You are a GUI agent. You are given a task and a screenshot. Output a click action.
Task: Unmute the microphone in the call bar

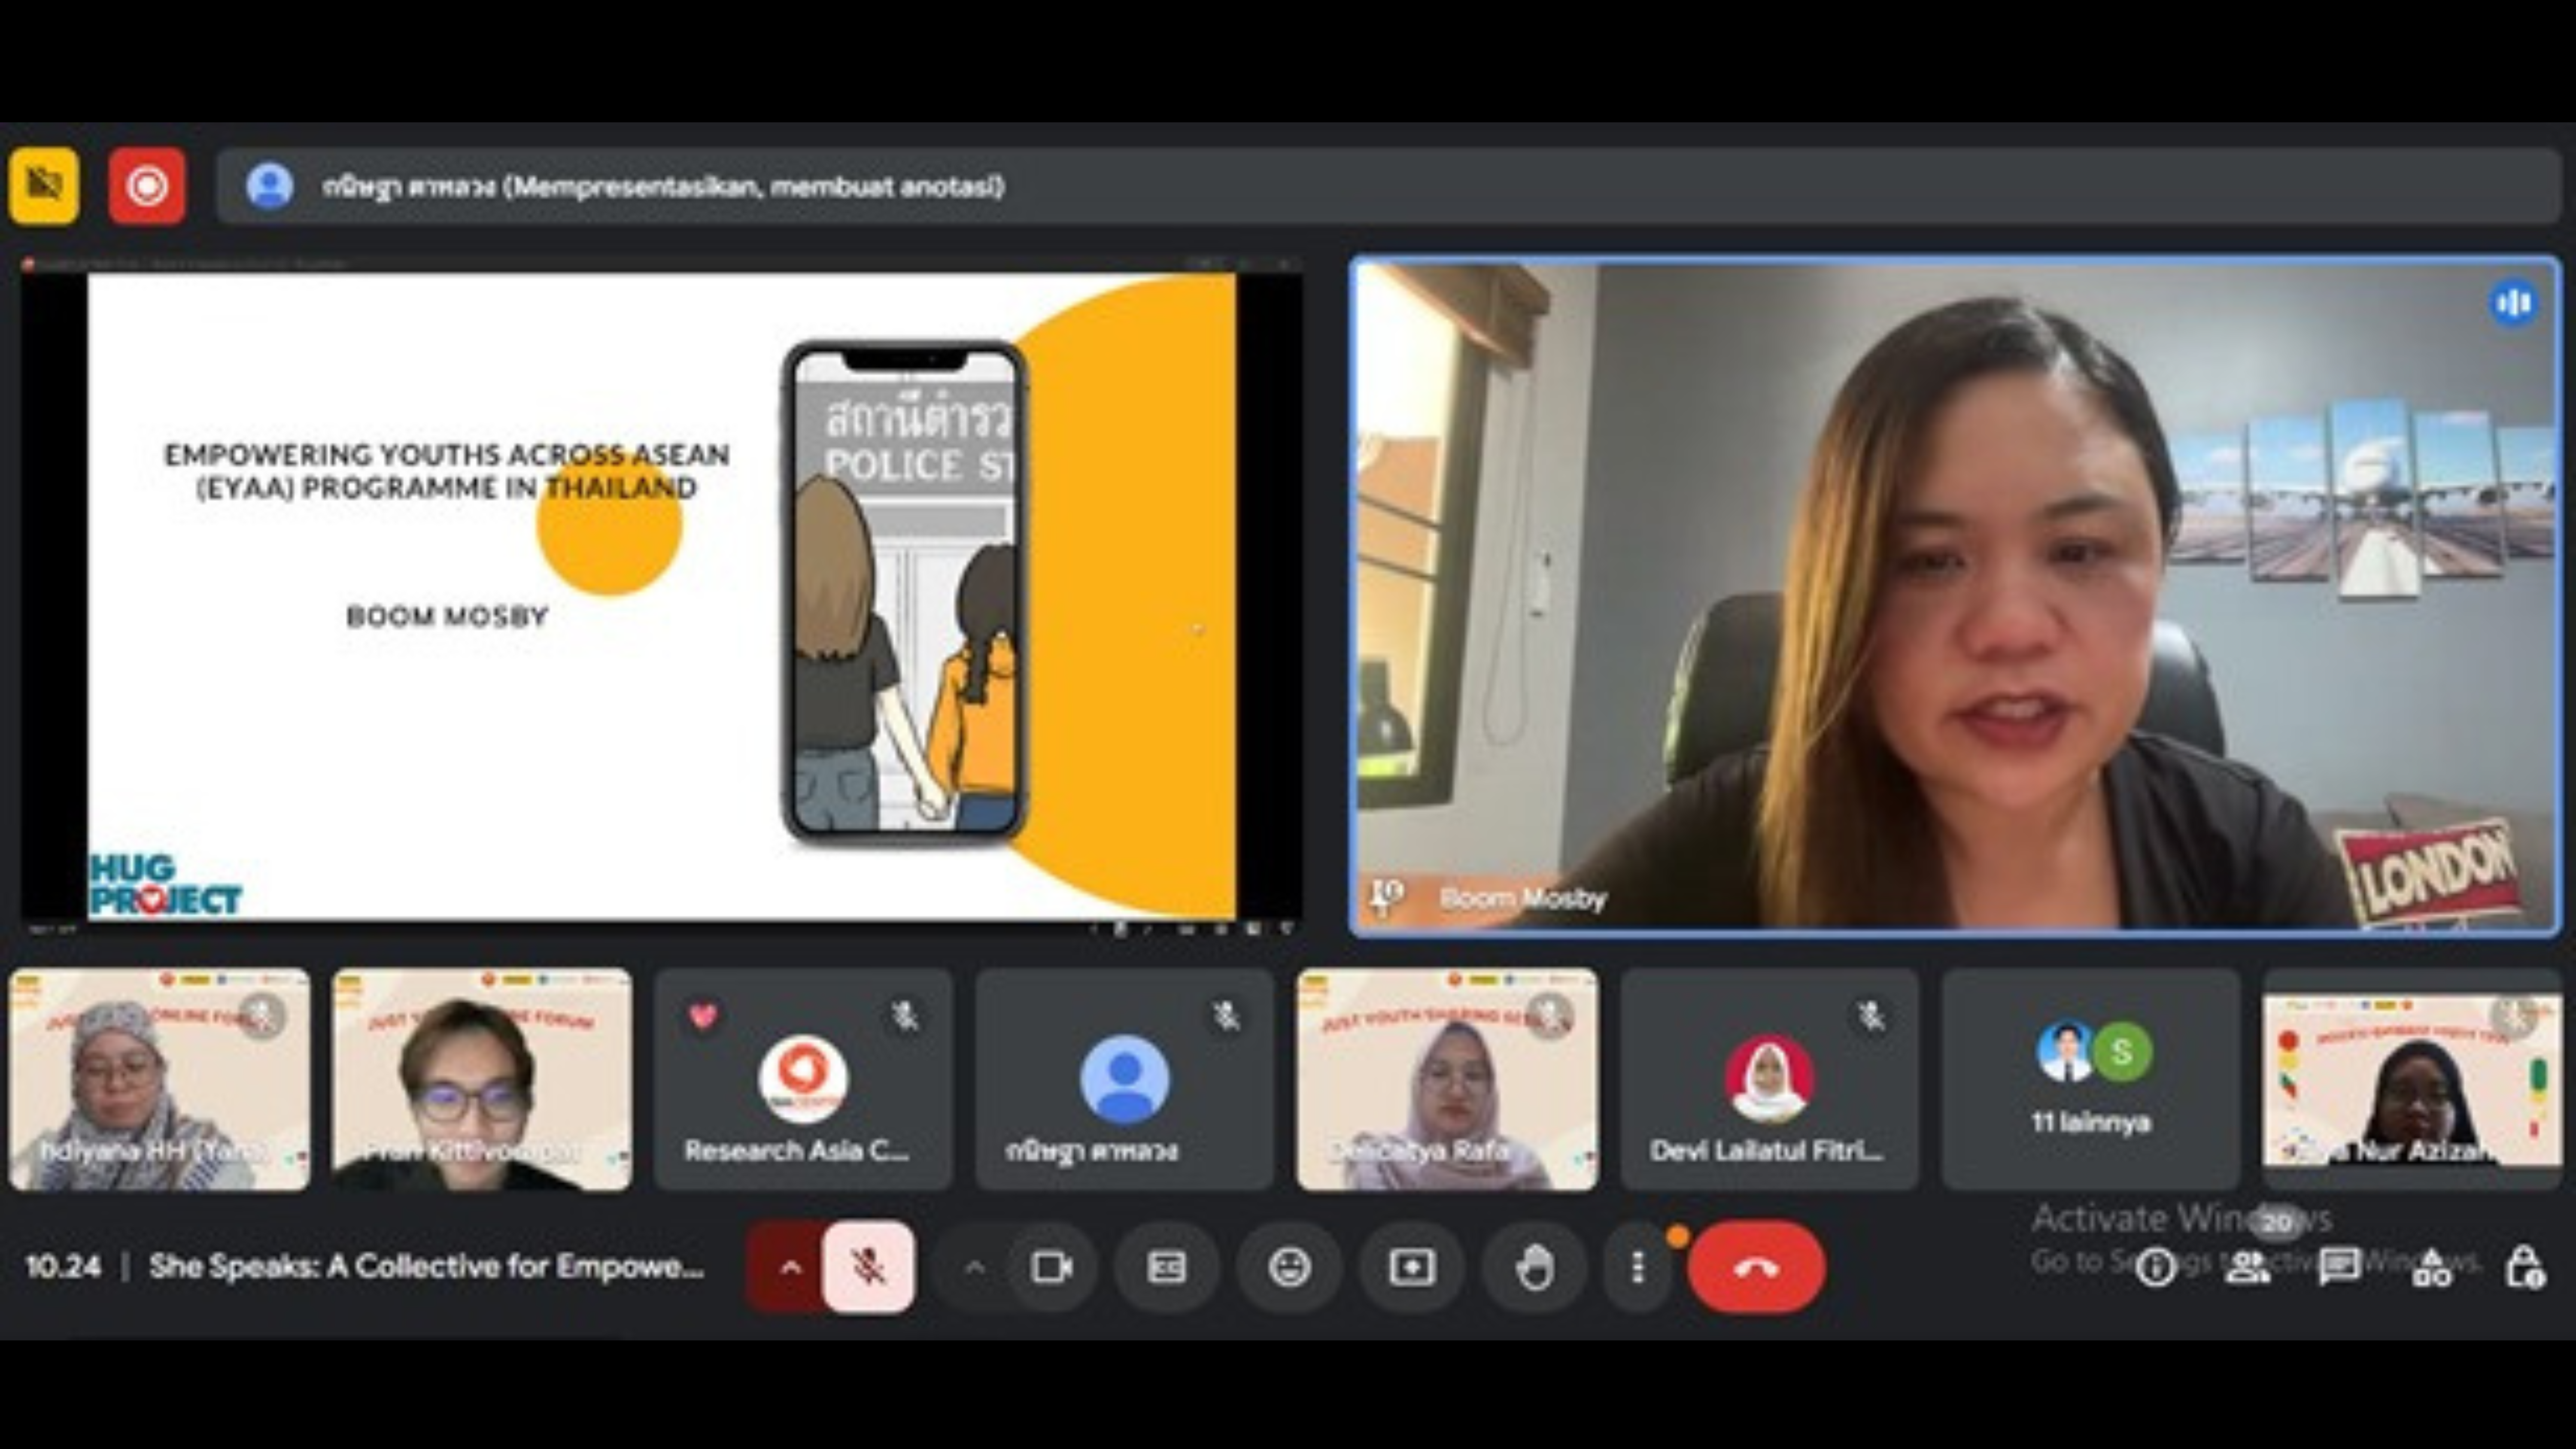pyautogui.click(x=868, y=1267)
